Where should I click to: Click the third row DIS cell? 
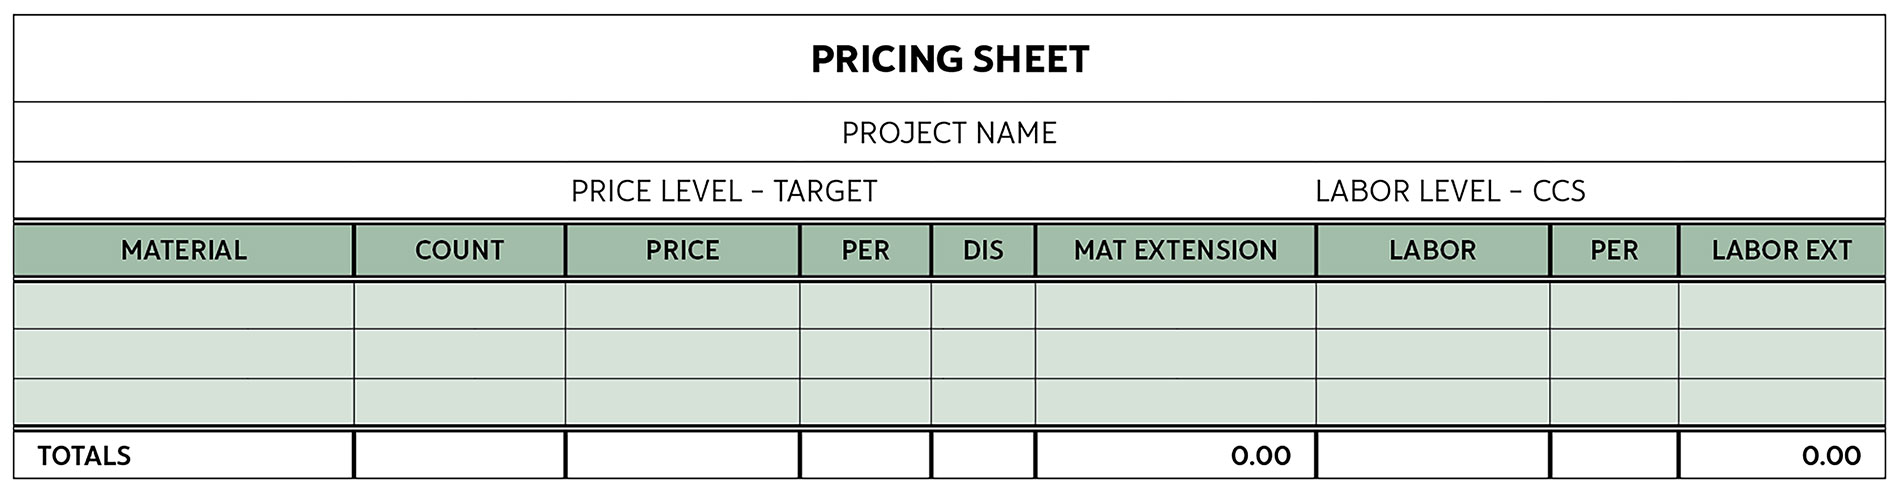[983, 401]
